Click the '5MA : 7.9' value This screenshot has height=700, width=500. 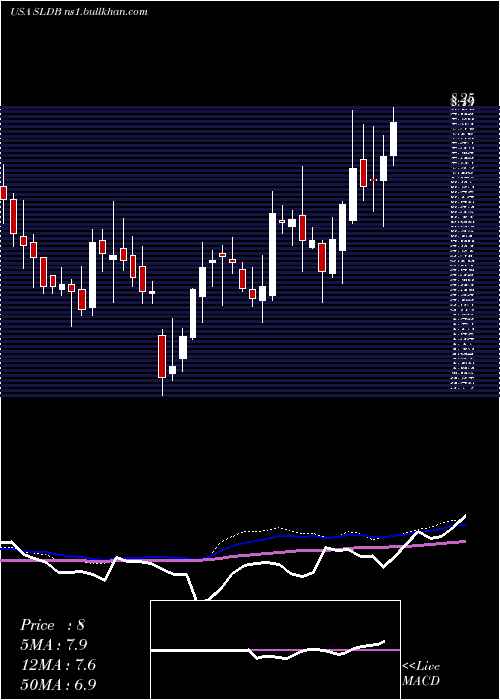(54, 644)
